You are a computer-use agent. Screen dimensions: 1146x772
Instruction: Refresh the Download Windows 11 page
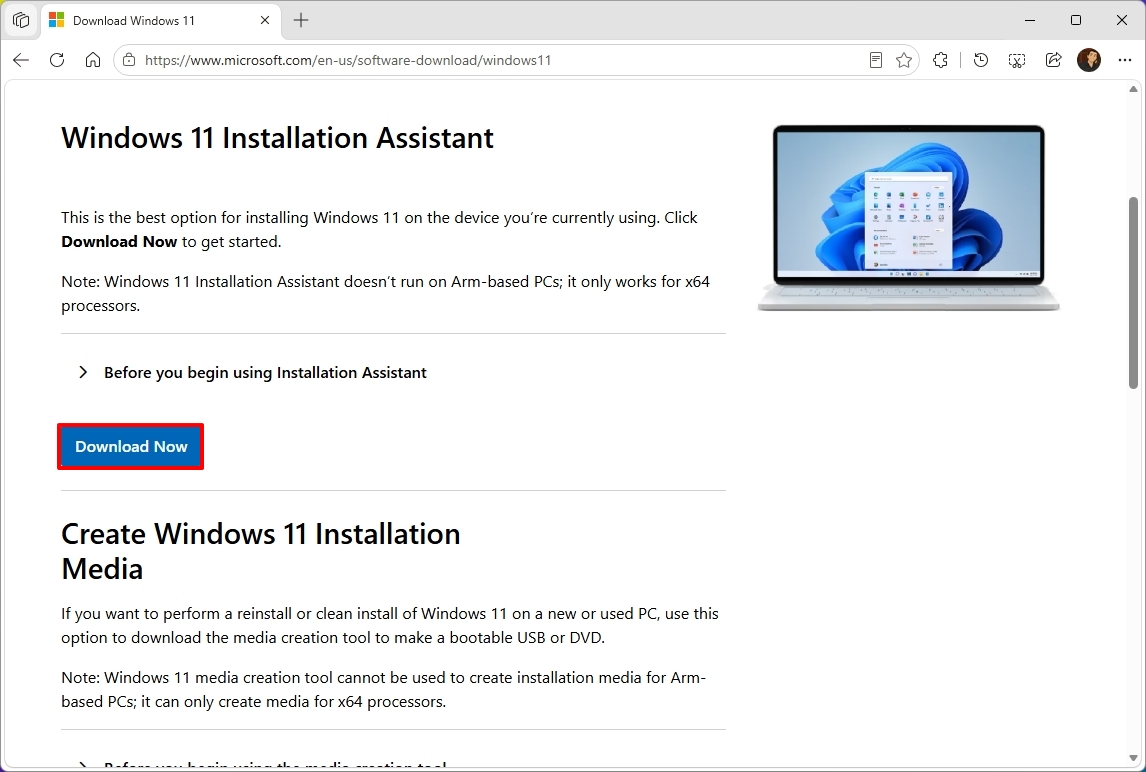[57, 60]
